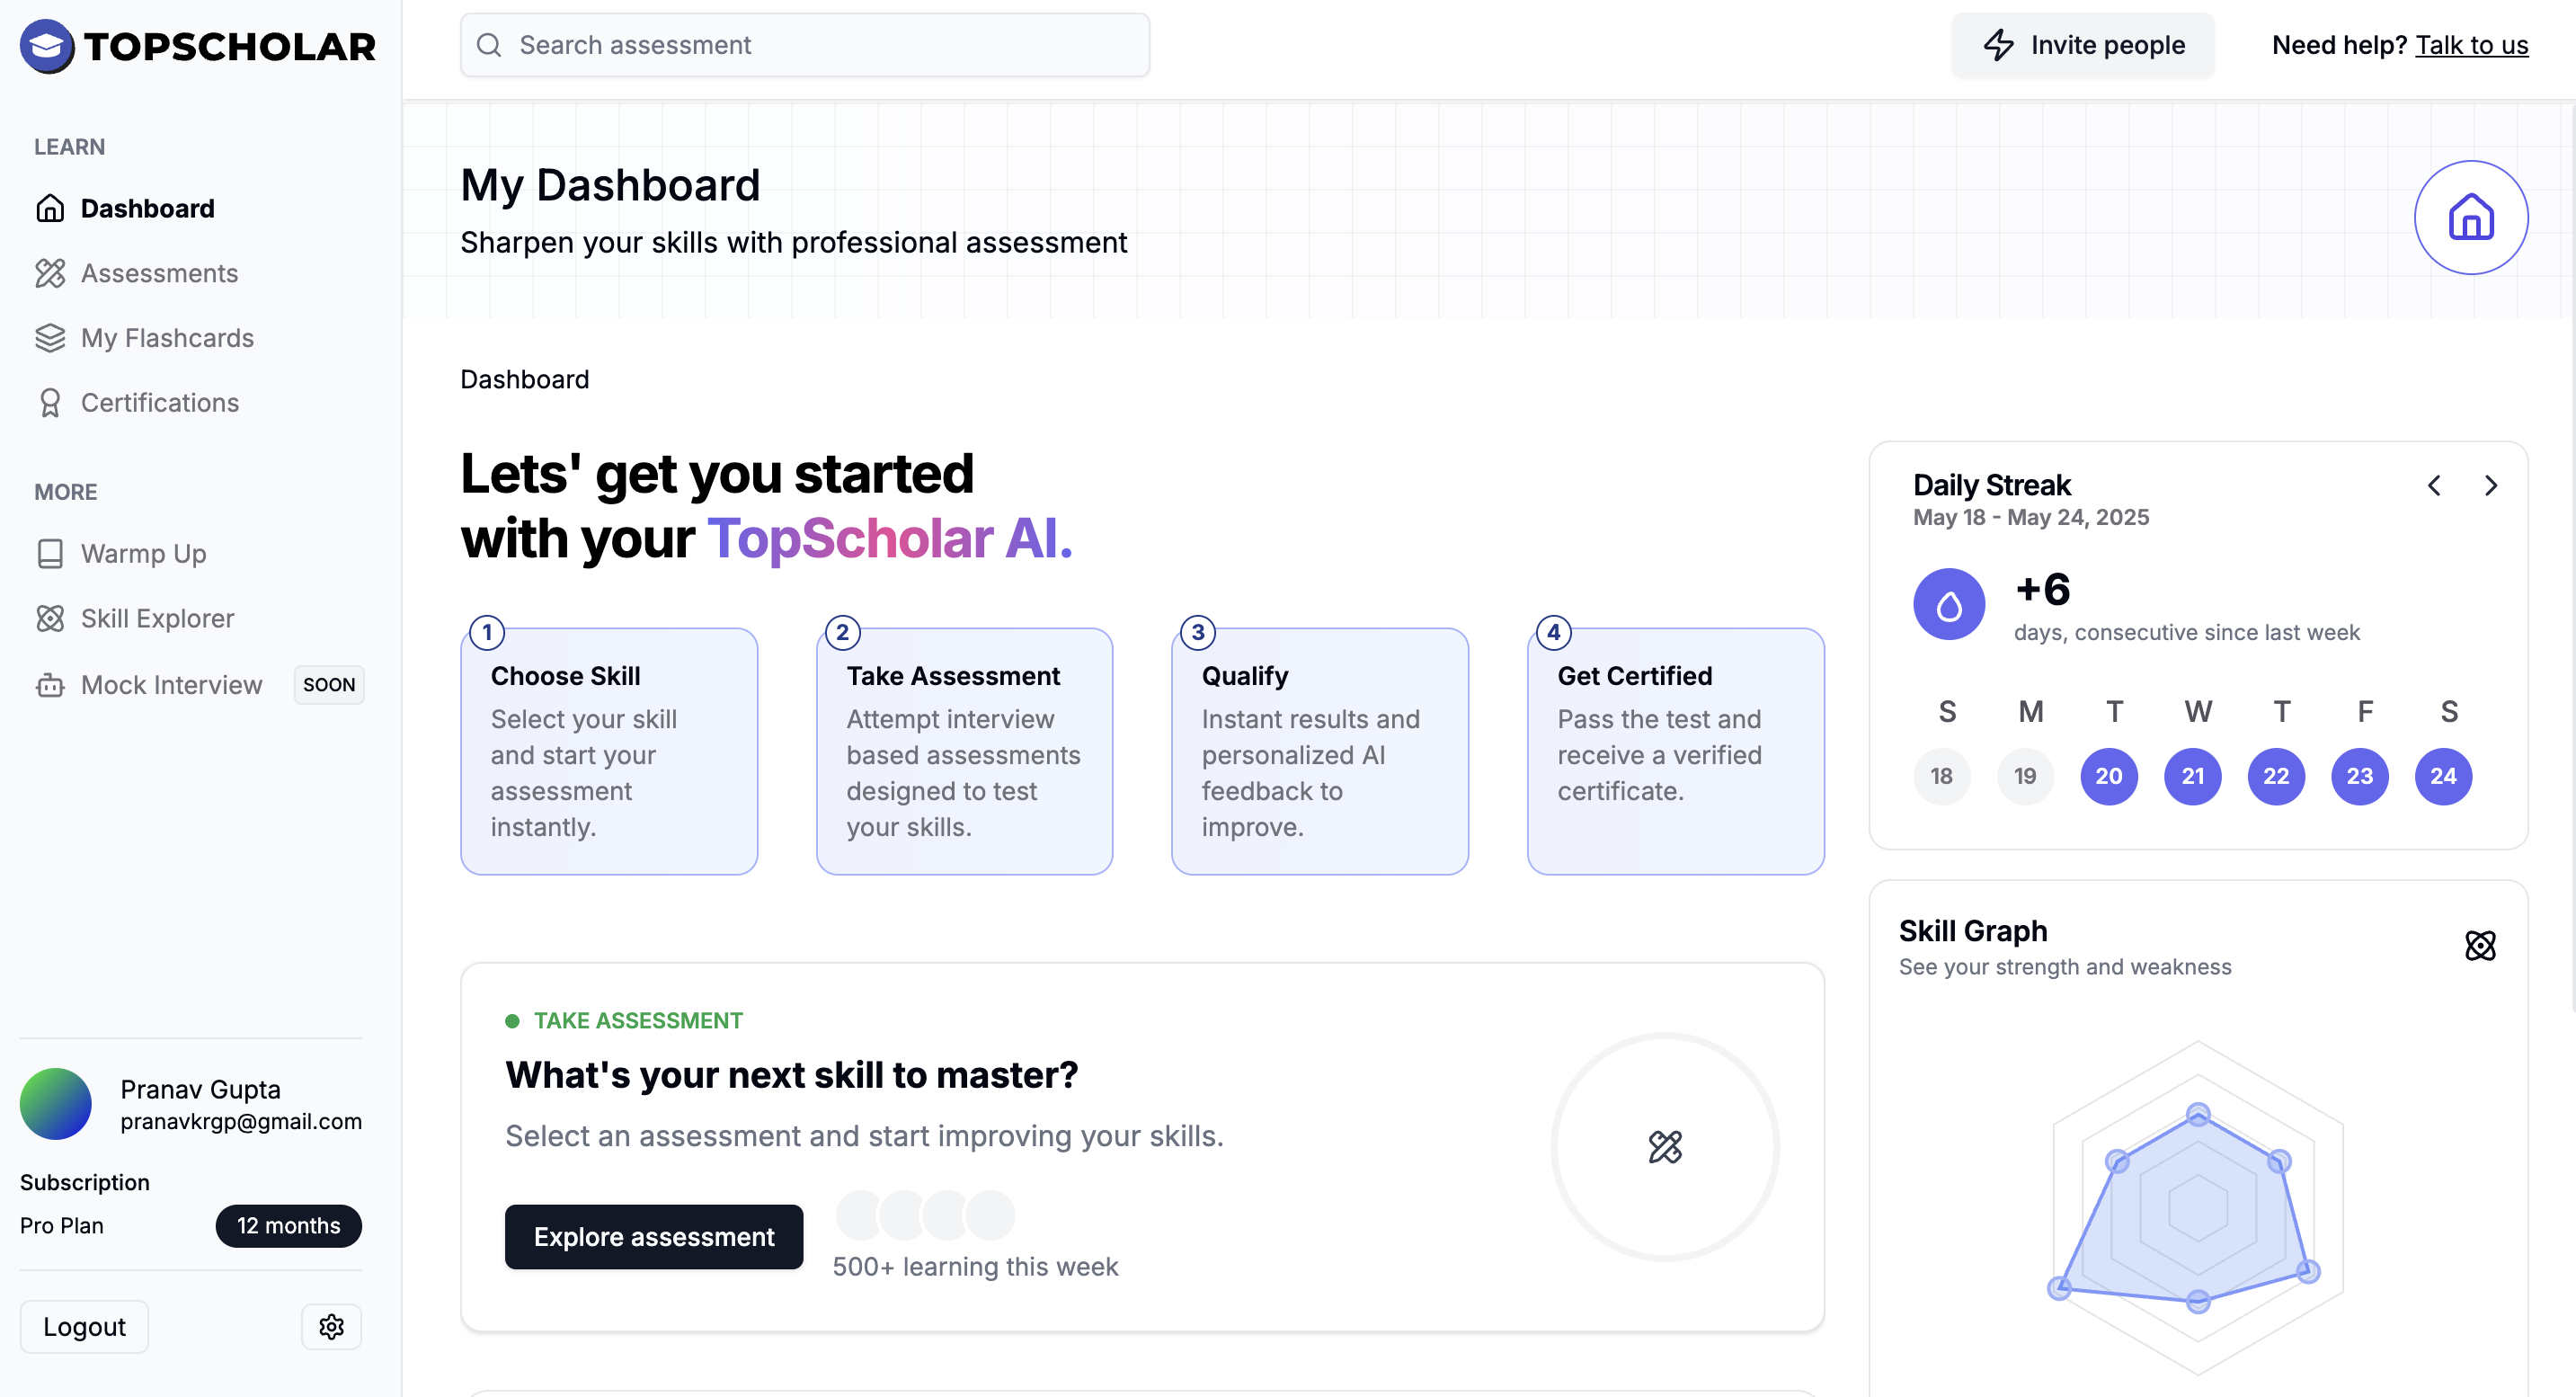Click the TopScholar graduation cap logo
Screen dimensions: 2576x1397
tap(47, 46)
